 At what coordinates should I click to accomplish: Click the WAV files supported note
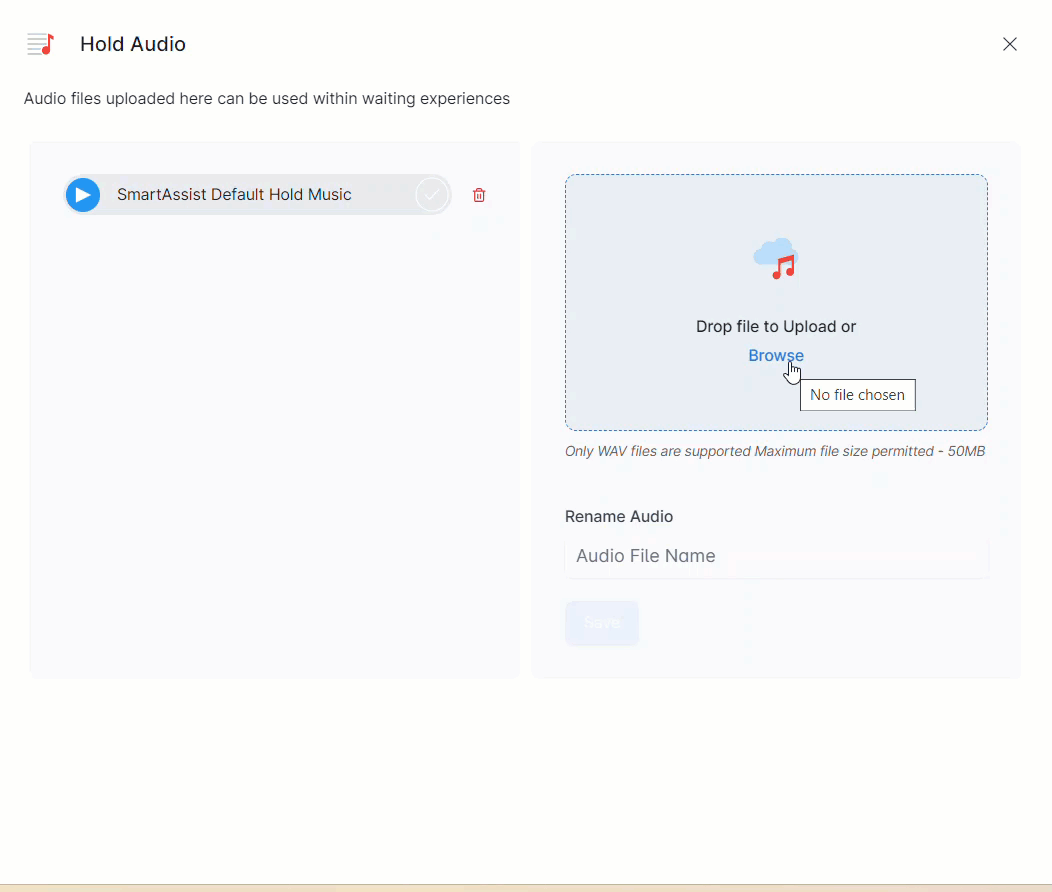(774, 451)
